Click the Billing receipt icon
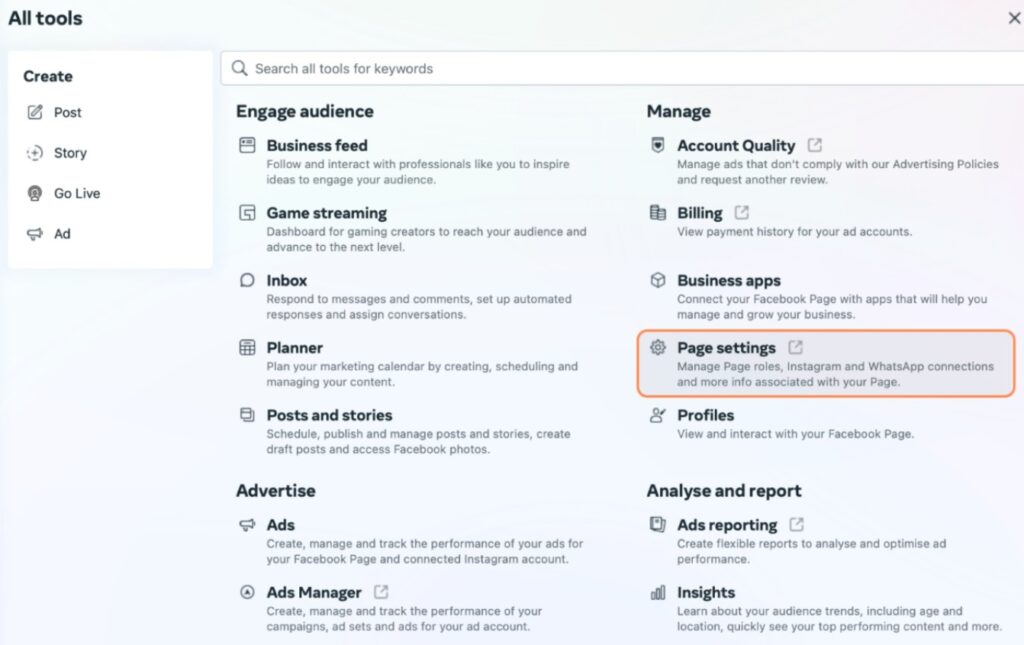Screen dimensions: 1024x645 click(658, 213)
